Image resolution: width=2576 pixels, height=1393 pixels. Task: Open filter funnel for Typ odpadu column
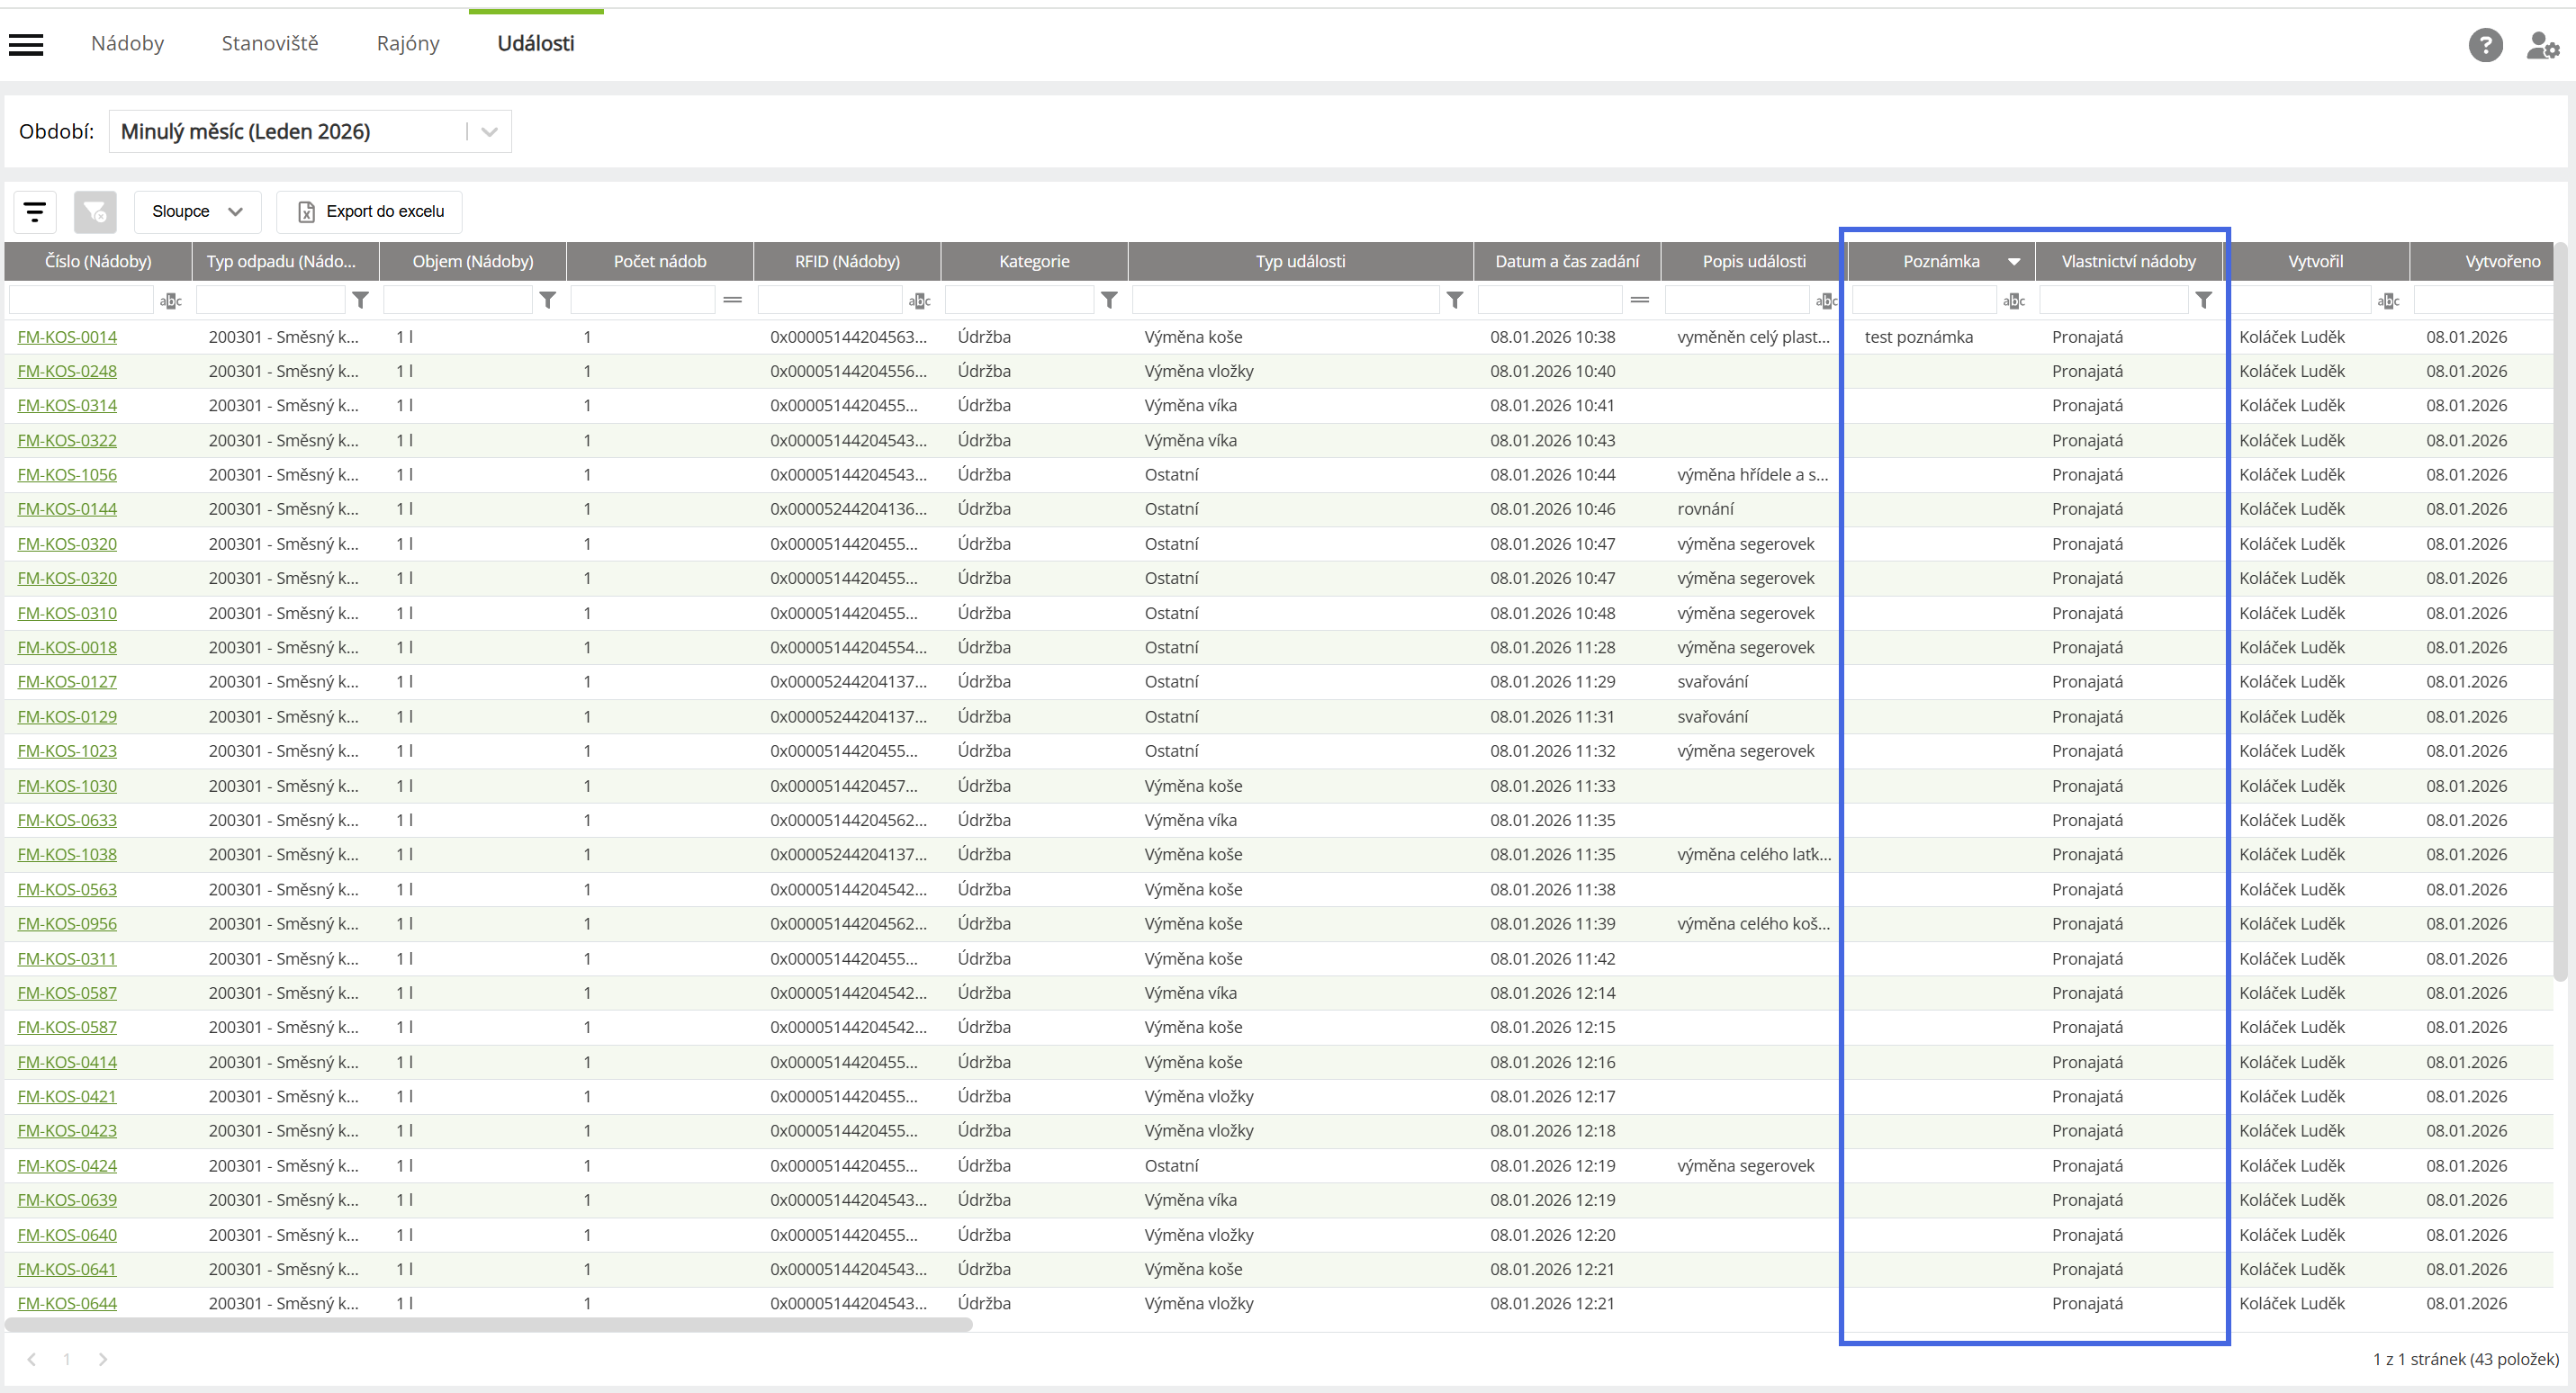pos(361,299)
